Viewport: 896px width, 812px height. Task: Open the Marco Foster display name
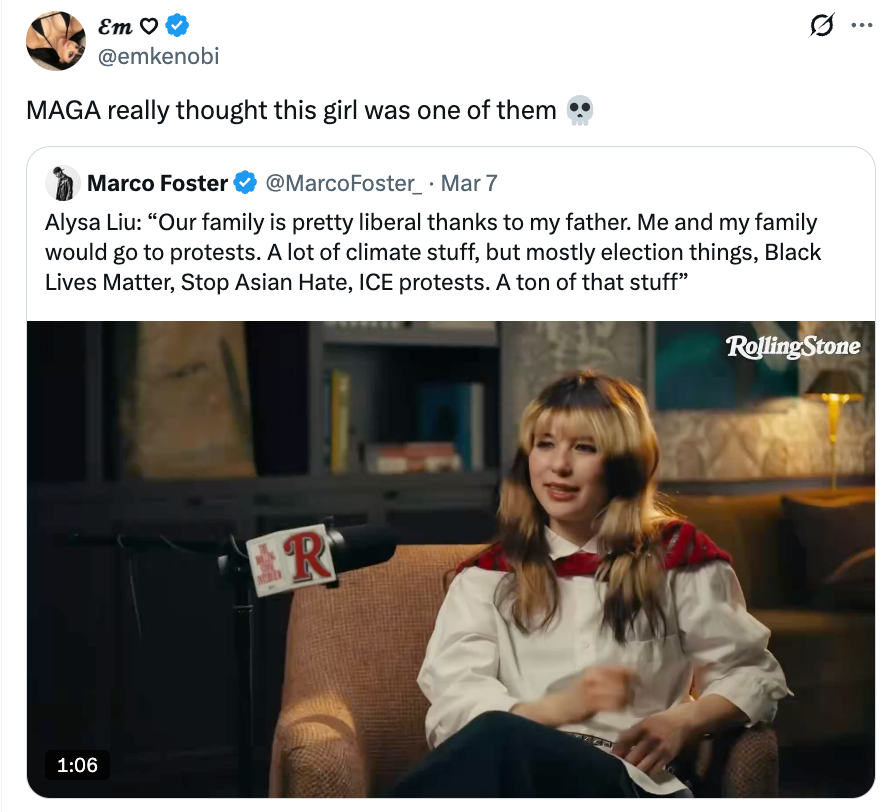click(x=158, y=183)
